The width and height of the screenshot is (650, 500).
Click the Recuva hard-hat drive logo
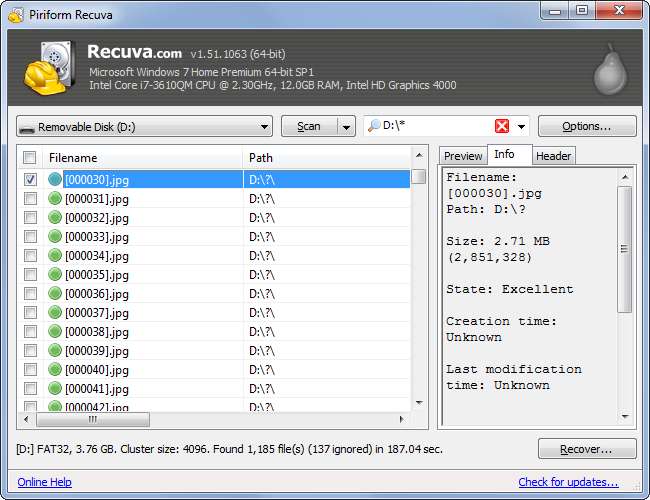pyautogui.click(x=49, y=68)
